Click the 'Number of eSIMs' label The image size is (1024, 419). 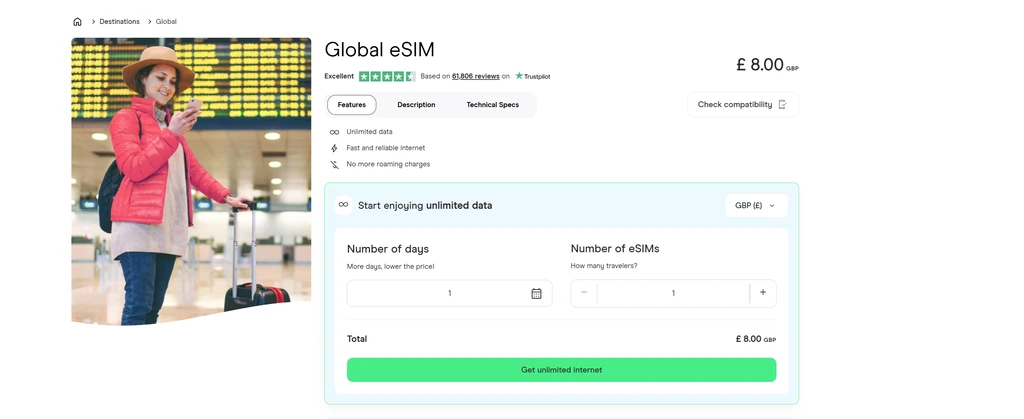tap(615, 249)
